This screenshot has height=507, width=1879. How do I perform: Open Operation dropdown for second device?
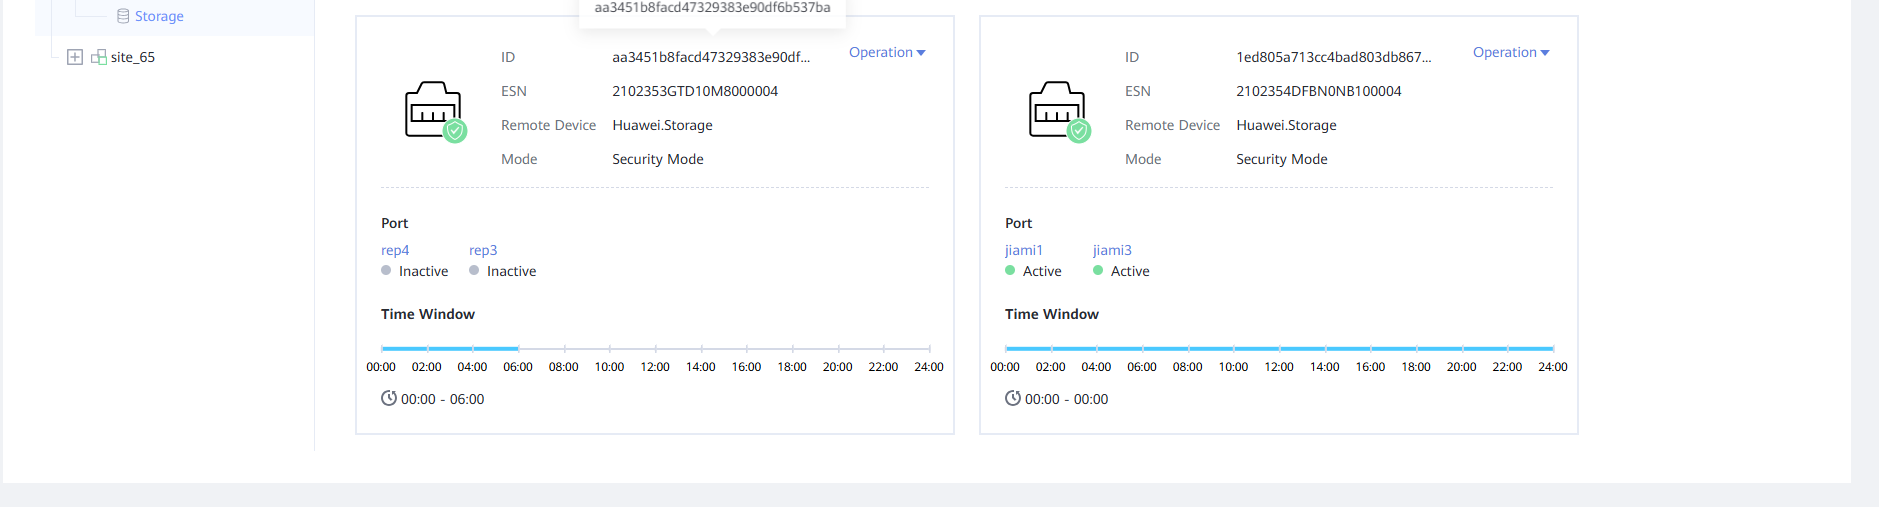pyautogui.click(x=1510, y=52)
